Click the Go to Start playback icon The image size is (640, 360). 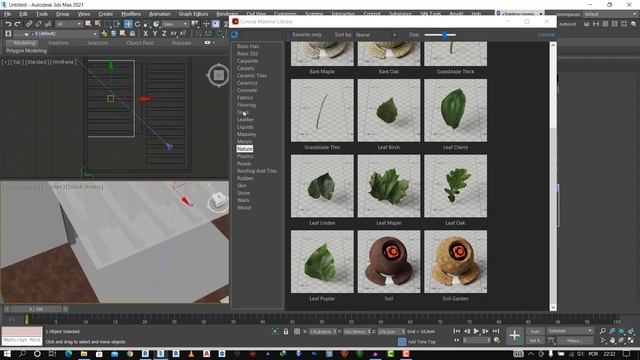point(457,331)
